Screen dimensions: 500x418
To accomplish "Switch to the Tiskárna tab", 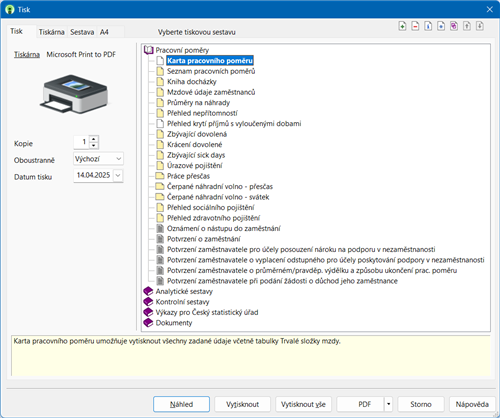I will tap(51, 32).
